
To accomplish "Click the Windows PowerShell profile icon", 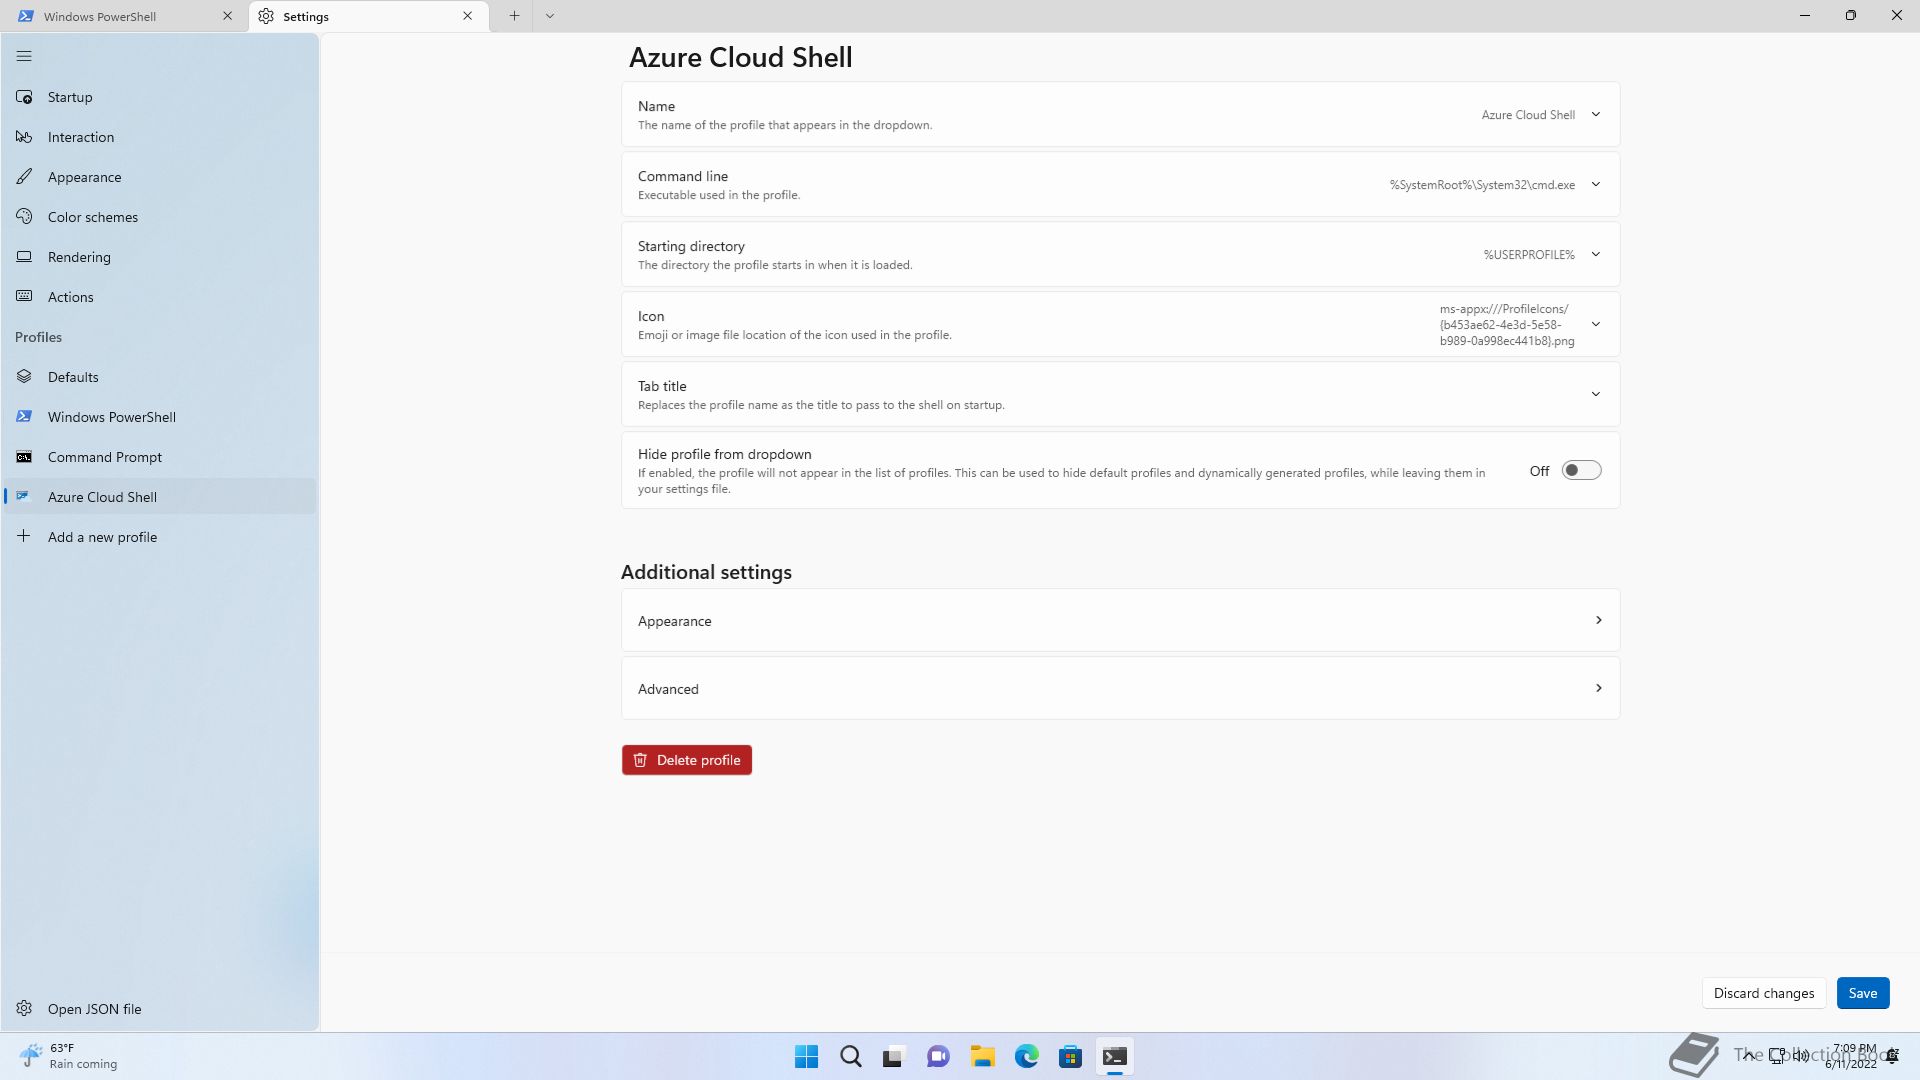I will coord(24,417).
